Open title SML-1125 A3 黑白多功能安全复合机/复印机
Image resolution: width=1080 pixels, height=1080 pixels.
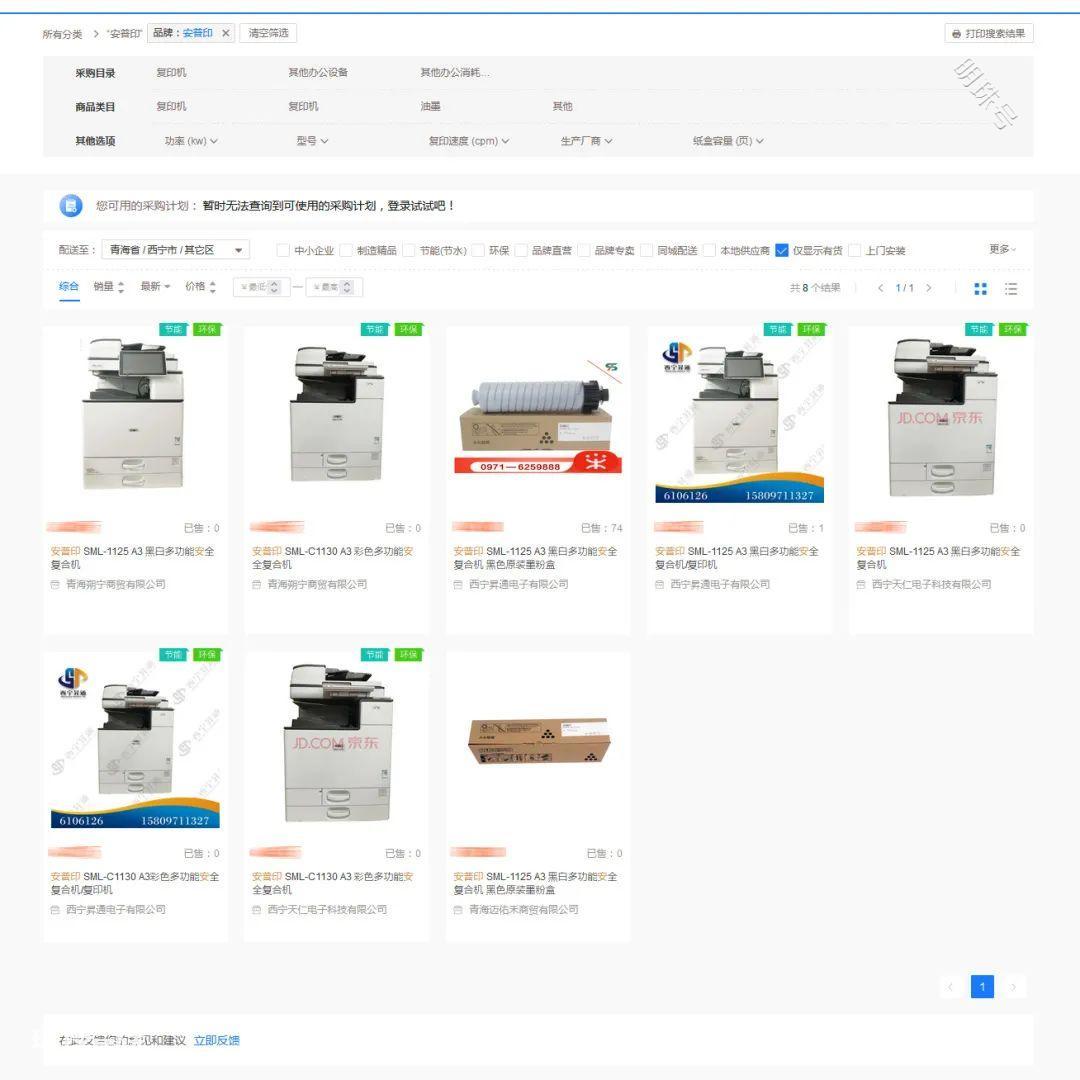pyautogui.click(x=737, y=558)
